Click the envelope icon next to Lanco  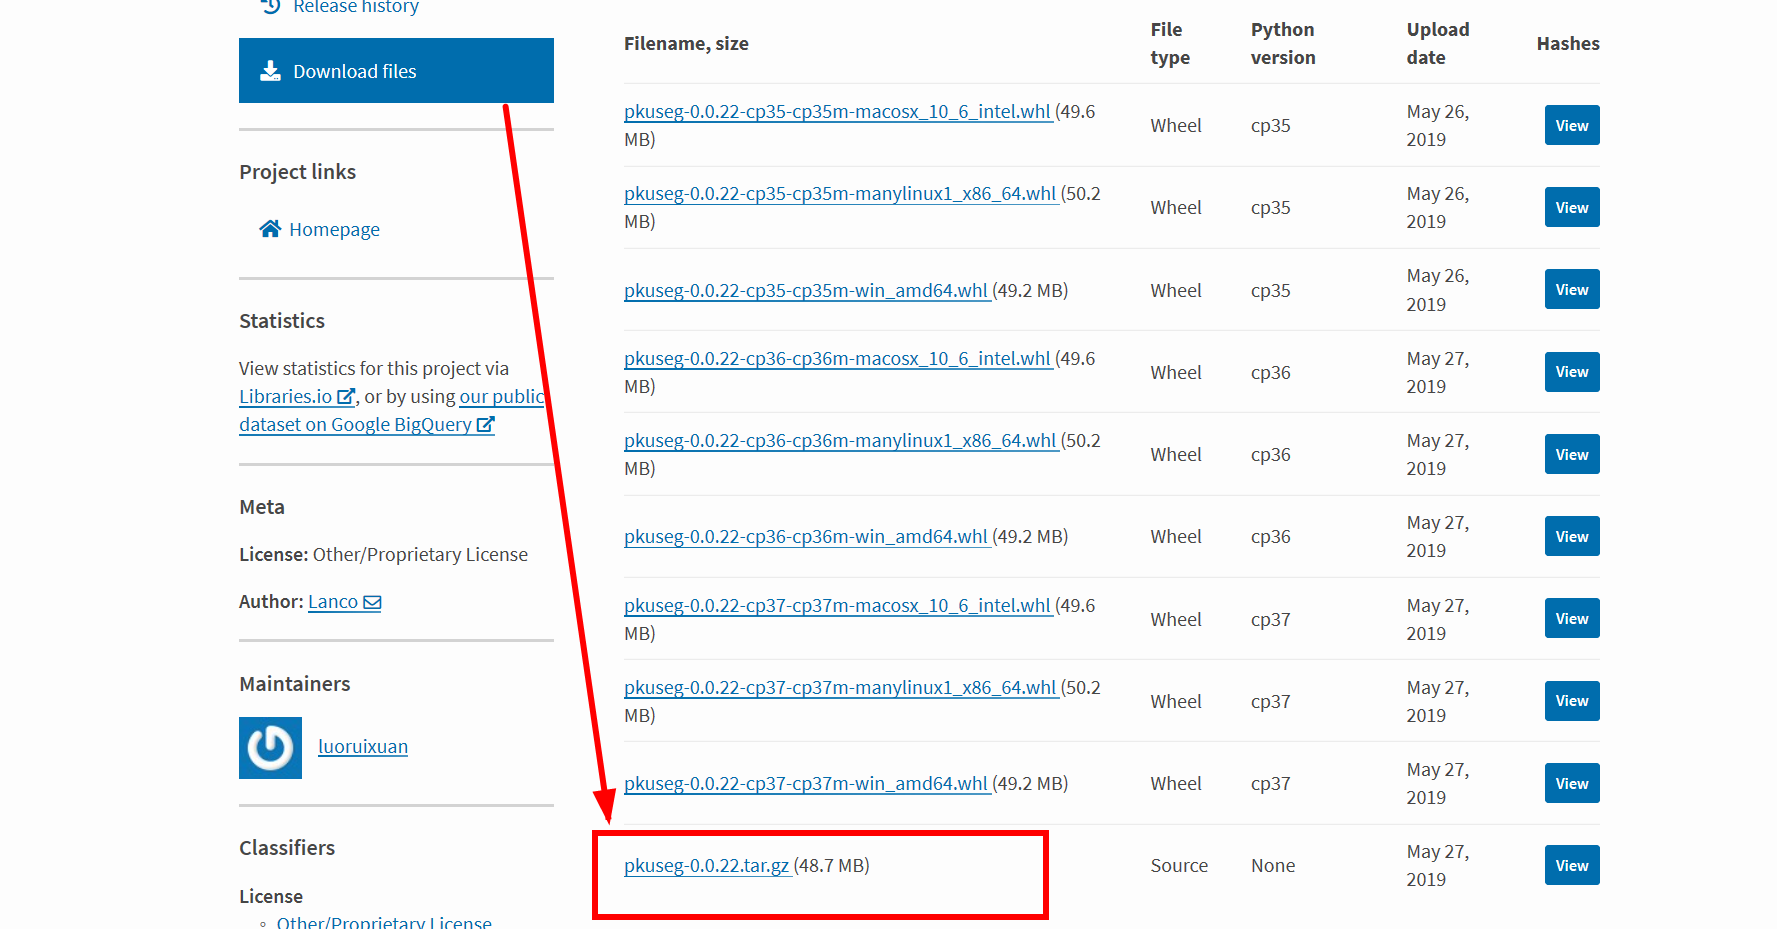[371, 601]
